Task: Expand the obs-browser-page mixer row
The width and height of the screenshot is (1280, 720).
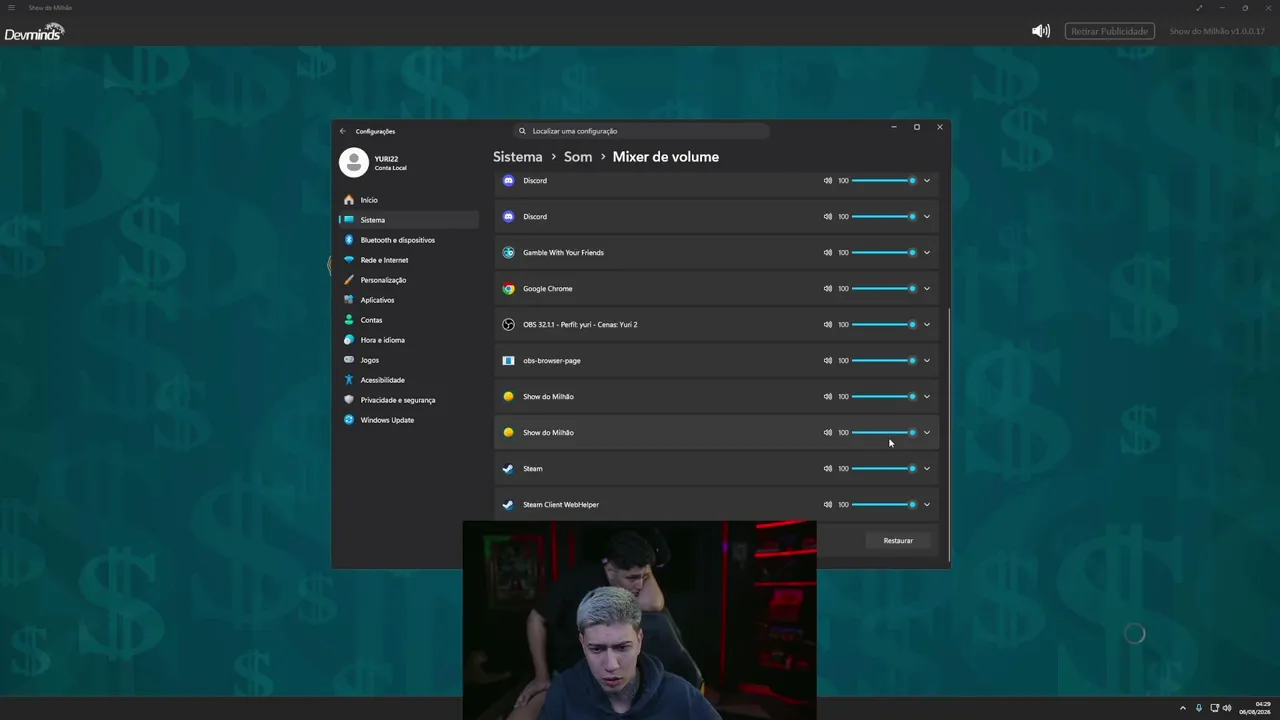Action: click(927, 361)
